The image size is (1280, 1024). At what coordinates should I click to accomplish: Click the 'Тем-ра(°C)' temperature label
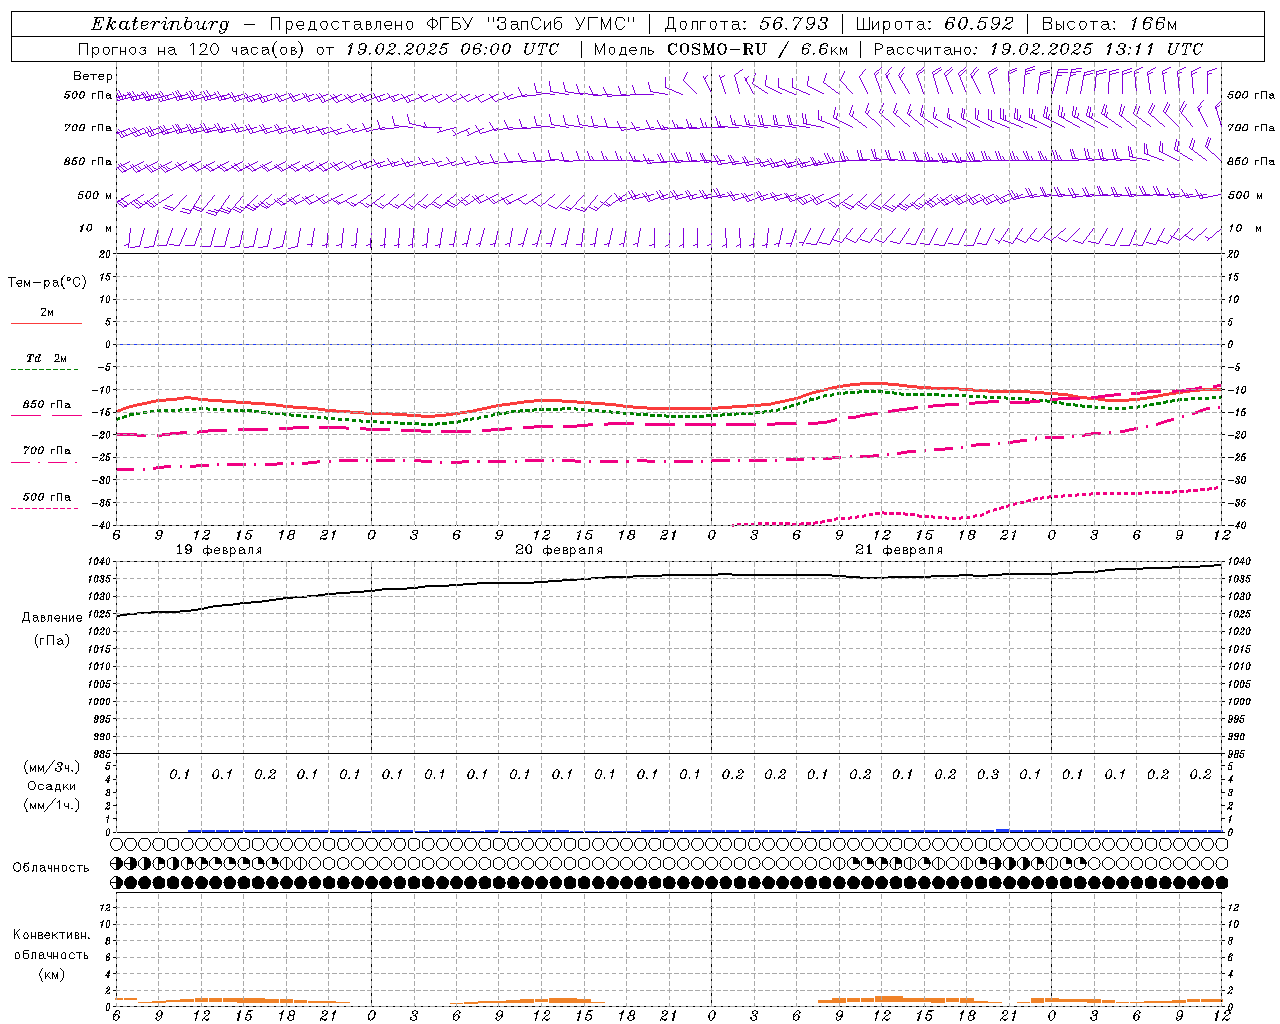tap(47, 283)
